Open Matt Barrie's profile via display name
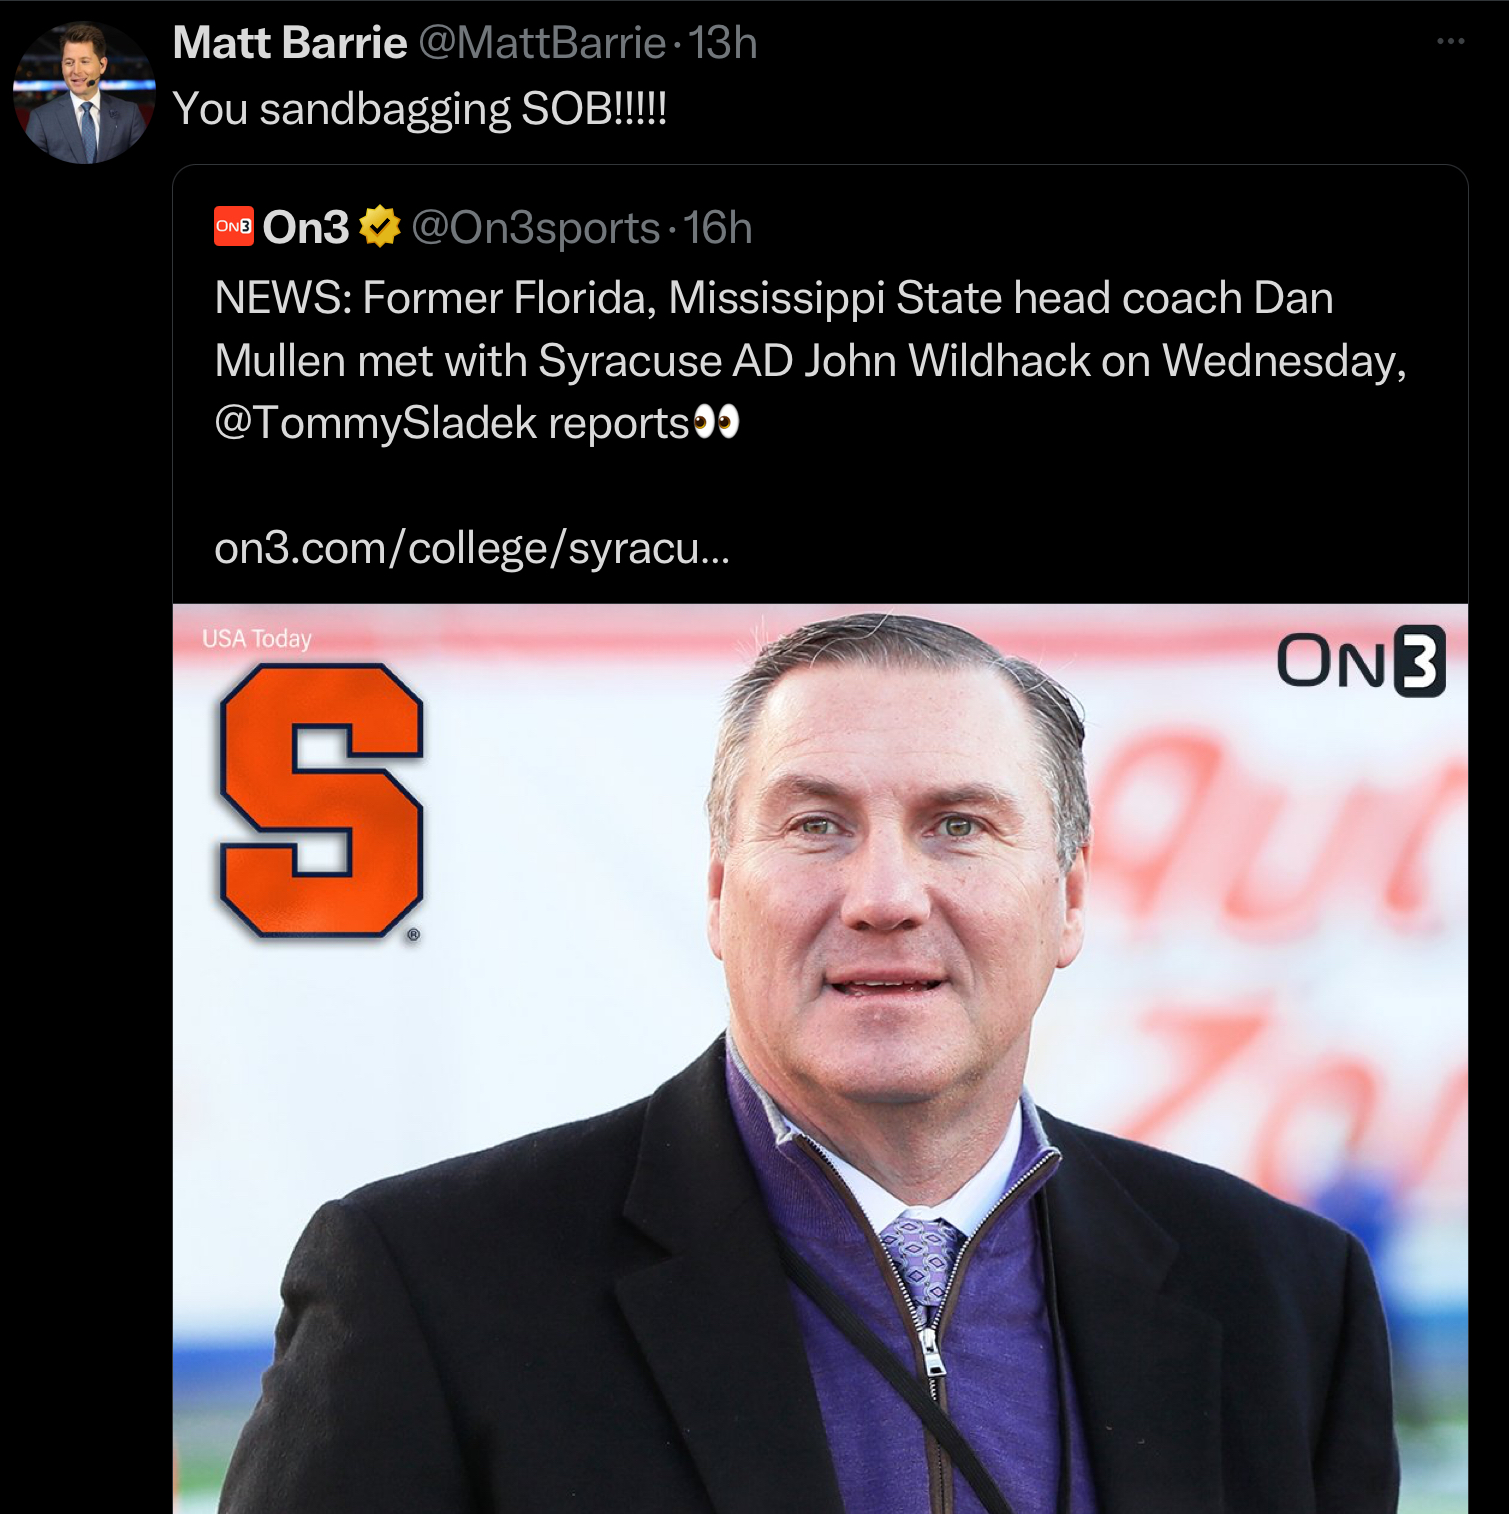This screenshot has height=1514, width=1509. point(290,43)
